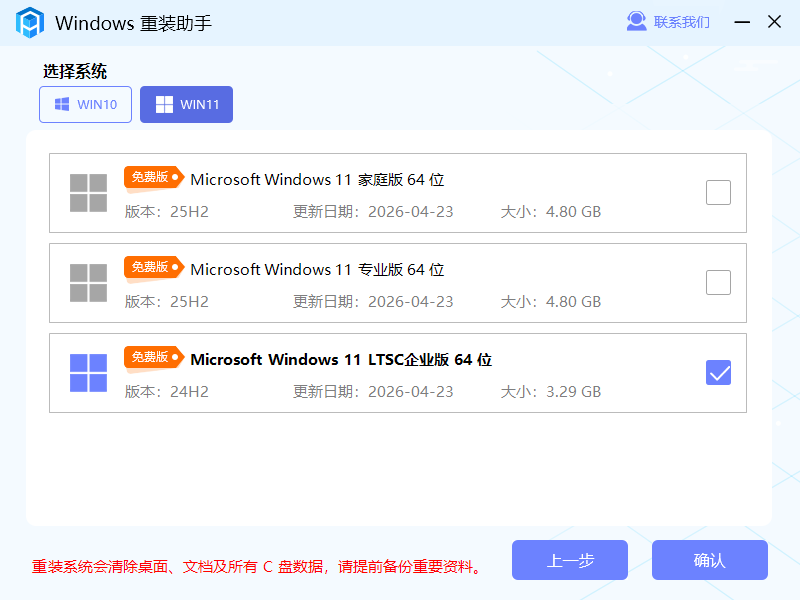The image size is (800, 600).
Task: Click 免费版 badge on LTSC企业版 row
Action: pyautogui.click(x=154, y=357)
